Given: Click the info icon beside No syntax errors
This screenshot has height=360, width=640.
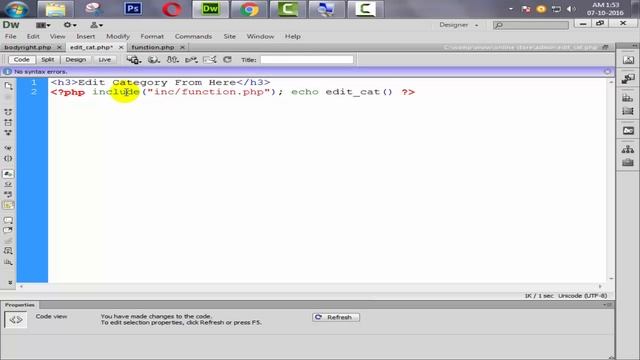Looking at the screenshot, I should tap(7, 71).
